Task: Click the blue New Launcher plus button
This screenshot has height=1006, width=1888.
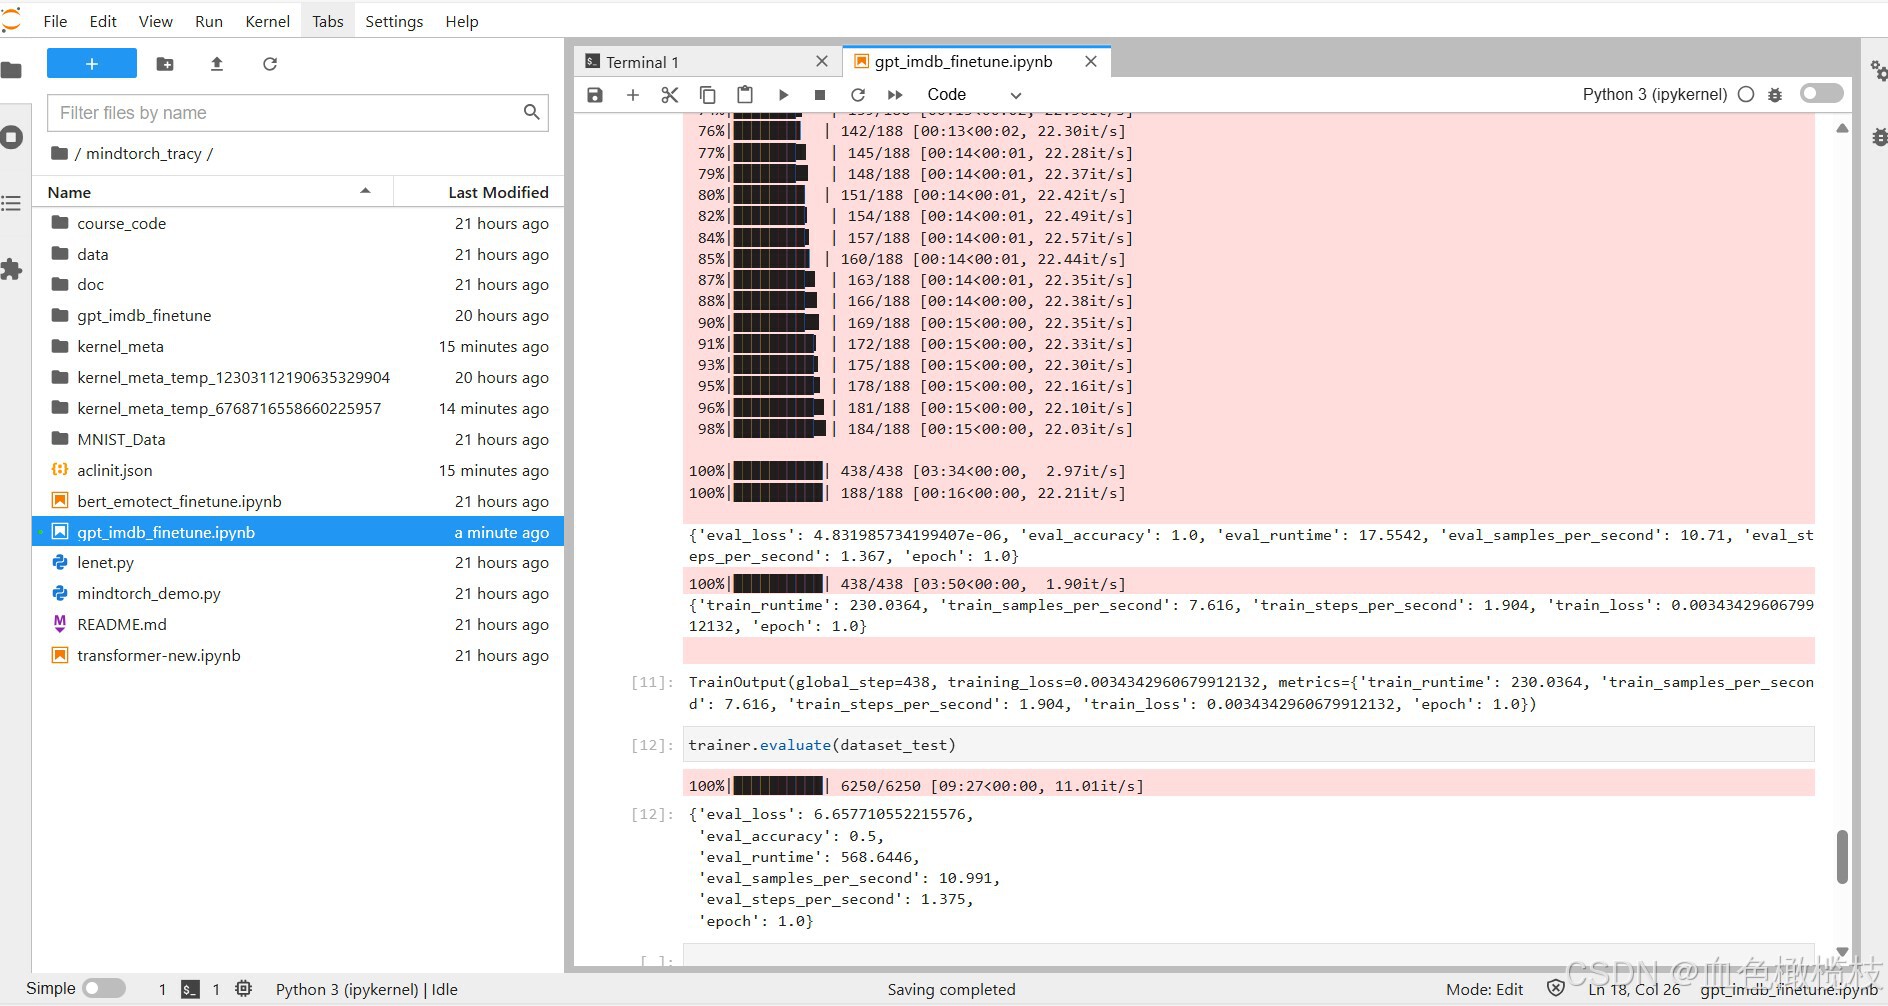Action: (92, 64)
